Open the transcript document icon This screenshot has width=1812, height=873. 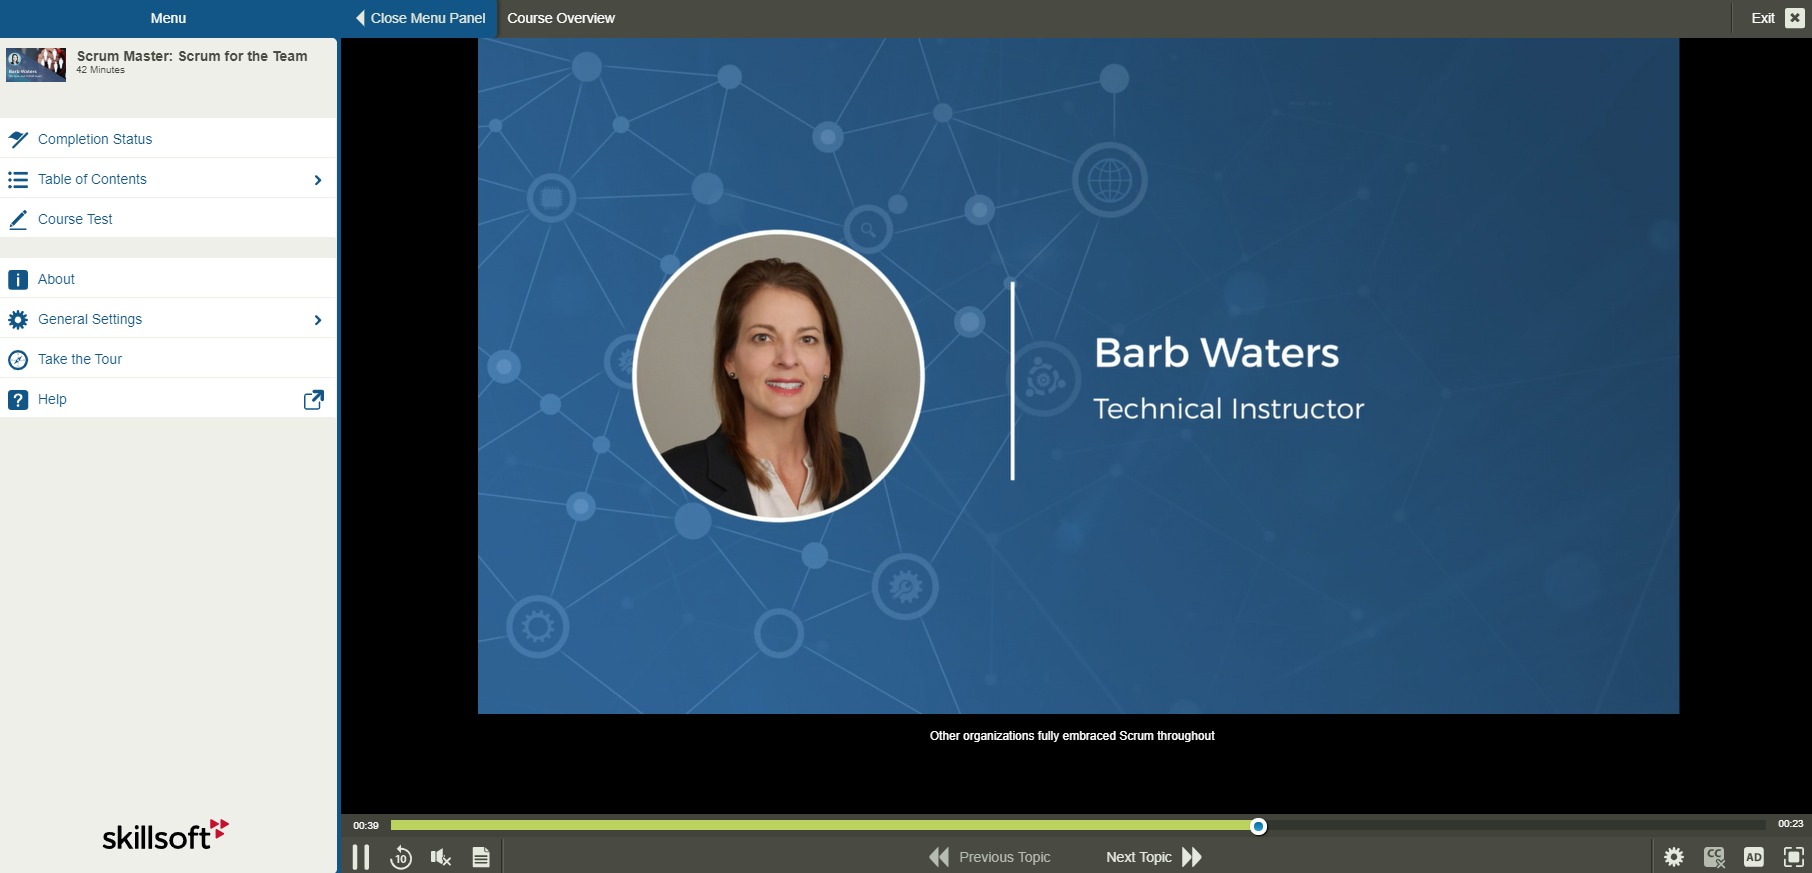pos(481,857)
